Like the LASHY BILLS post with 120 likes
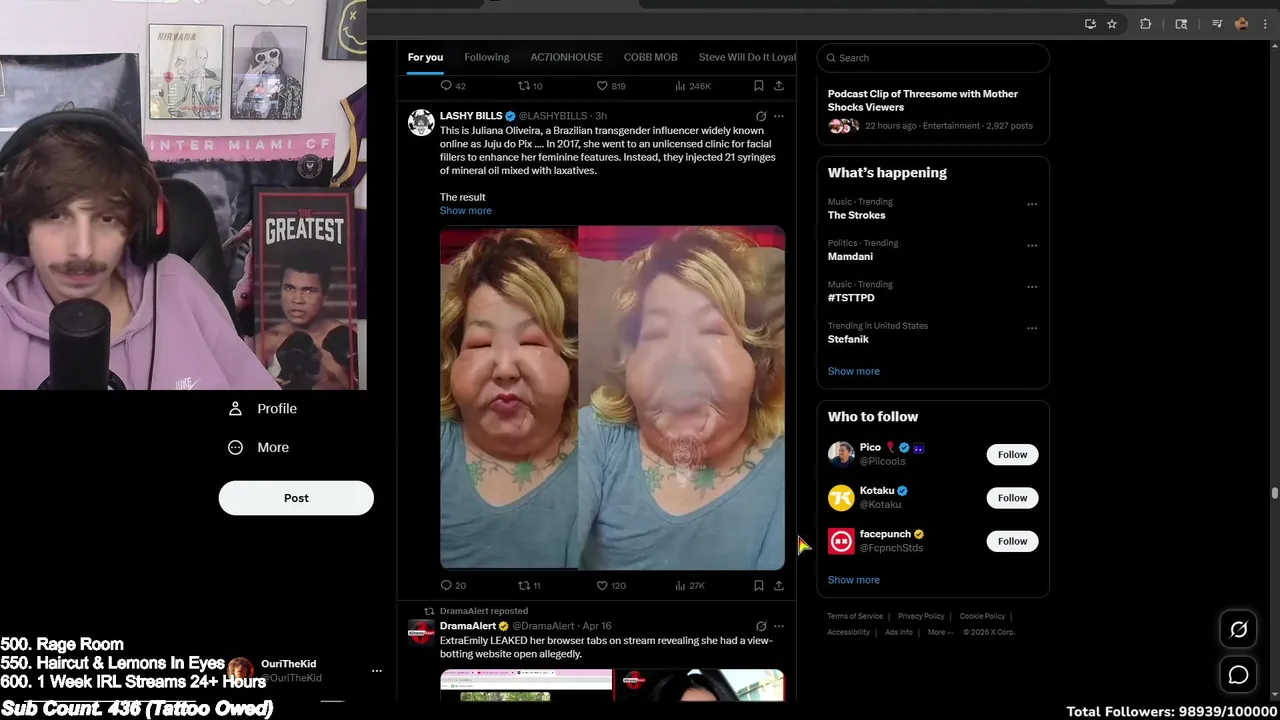This screenshot has width=1280, height=720. (x=602, y=585)
